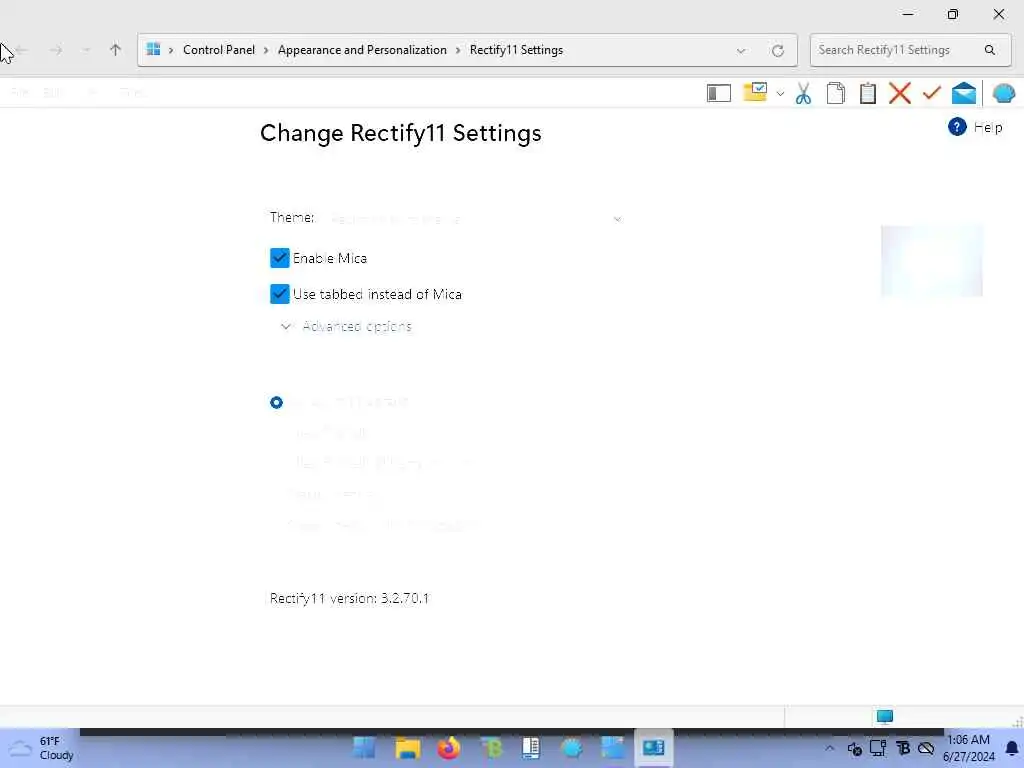This screenshot has width=1024, height=768.
Task: Select the highlighted blue radio button
Action: pyautogui.click(x=276, y=402)
